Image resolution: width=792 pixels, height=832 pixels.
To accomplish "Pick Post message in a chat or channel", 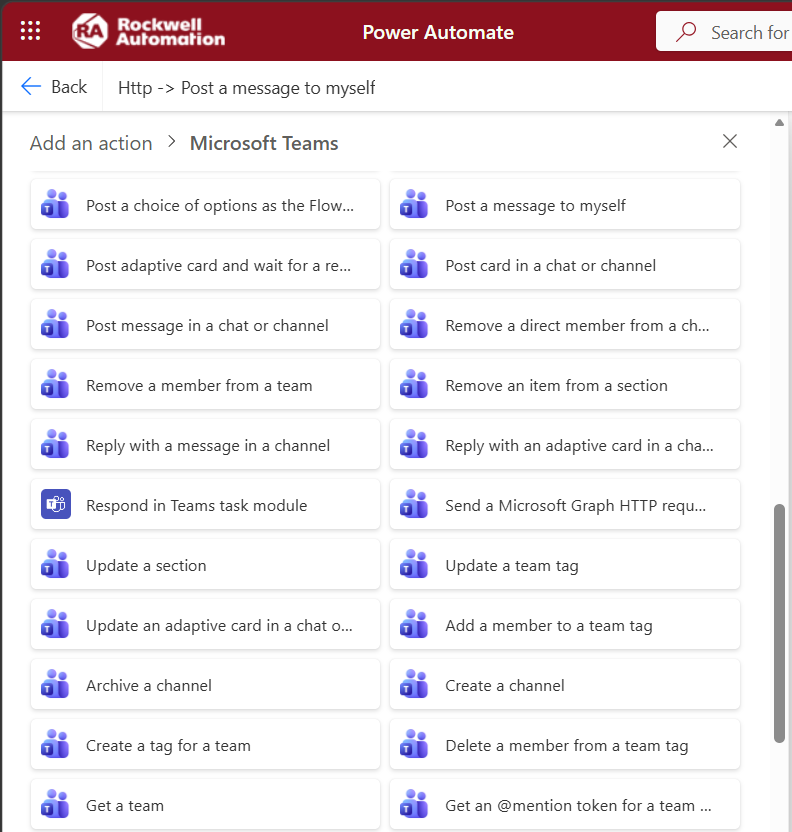I will click(205, 325).
